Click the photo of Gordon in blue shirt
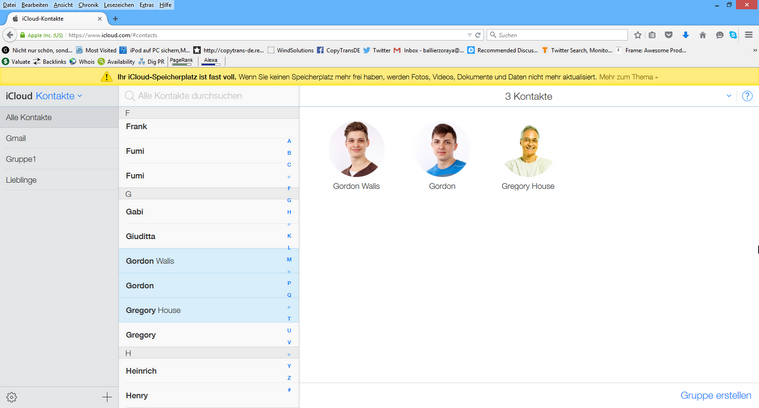Screen dimensions: 759x408 (442, 149)
